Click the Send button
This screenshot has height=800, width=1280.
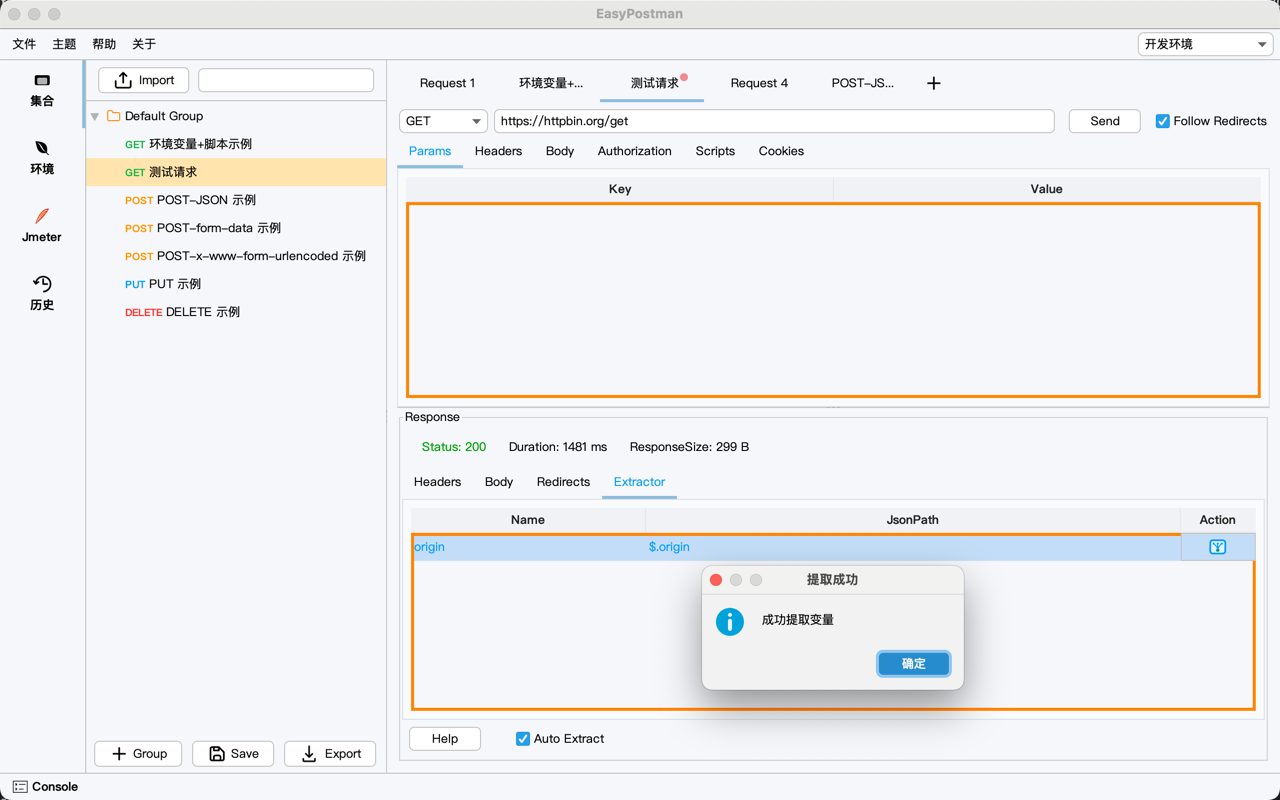click(1105, 121)
